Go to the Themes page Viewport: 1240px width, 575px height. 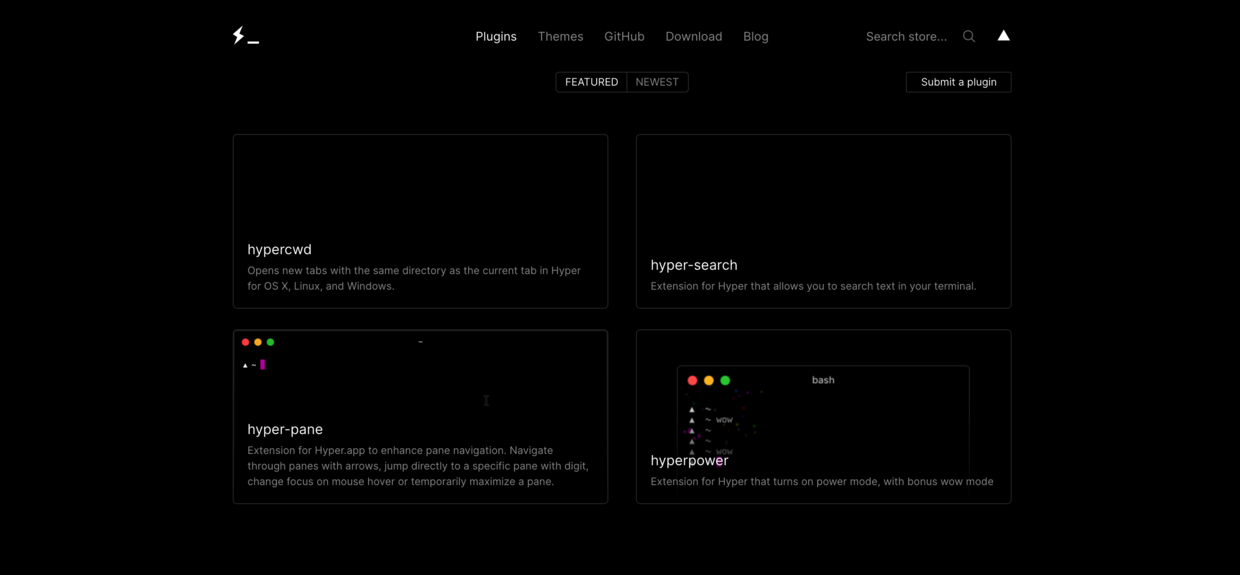[560, 36]
